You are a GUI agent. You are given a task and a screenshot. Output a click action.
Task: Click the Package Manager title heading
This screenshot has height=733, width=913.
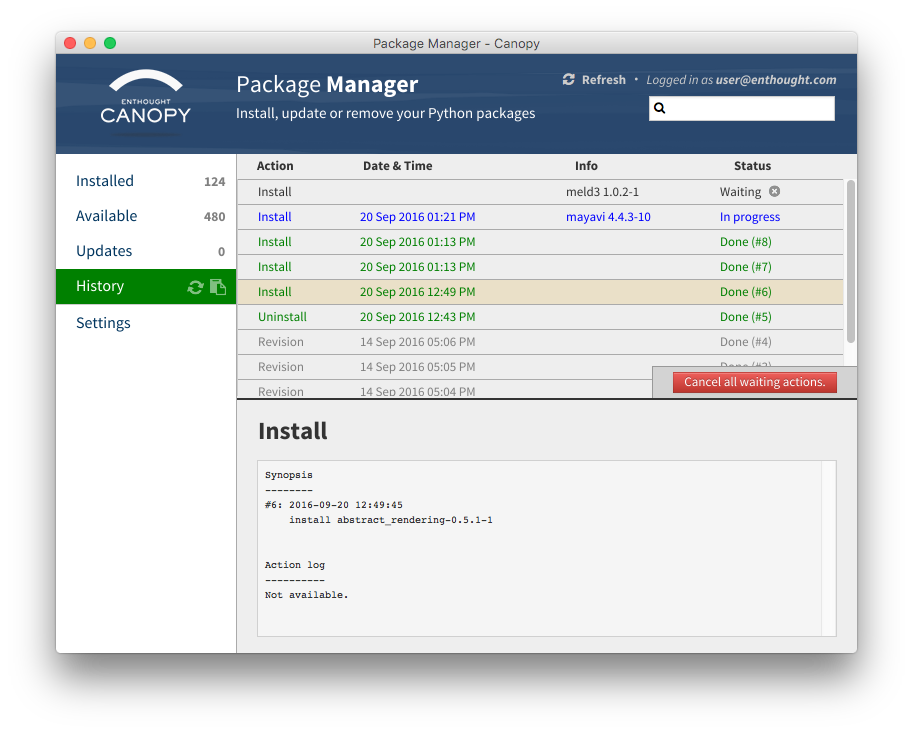coord(327,84)
